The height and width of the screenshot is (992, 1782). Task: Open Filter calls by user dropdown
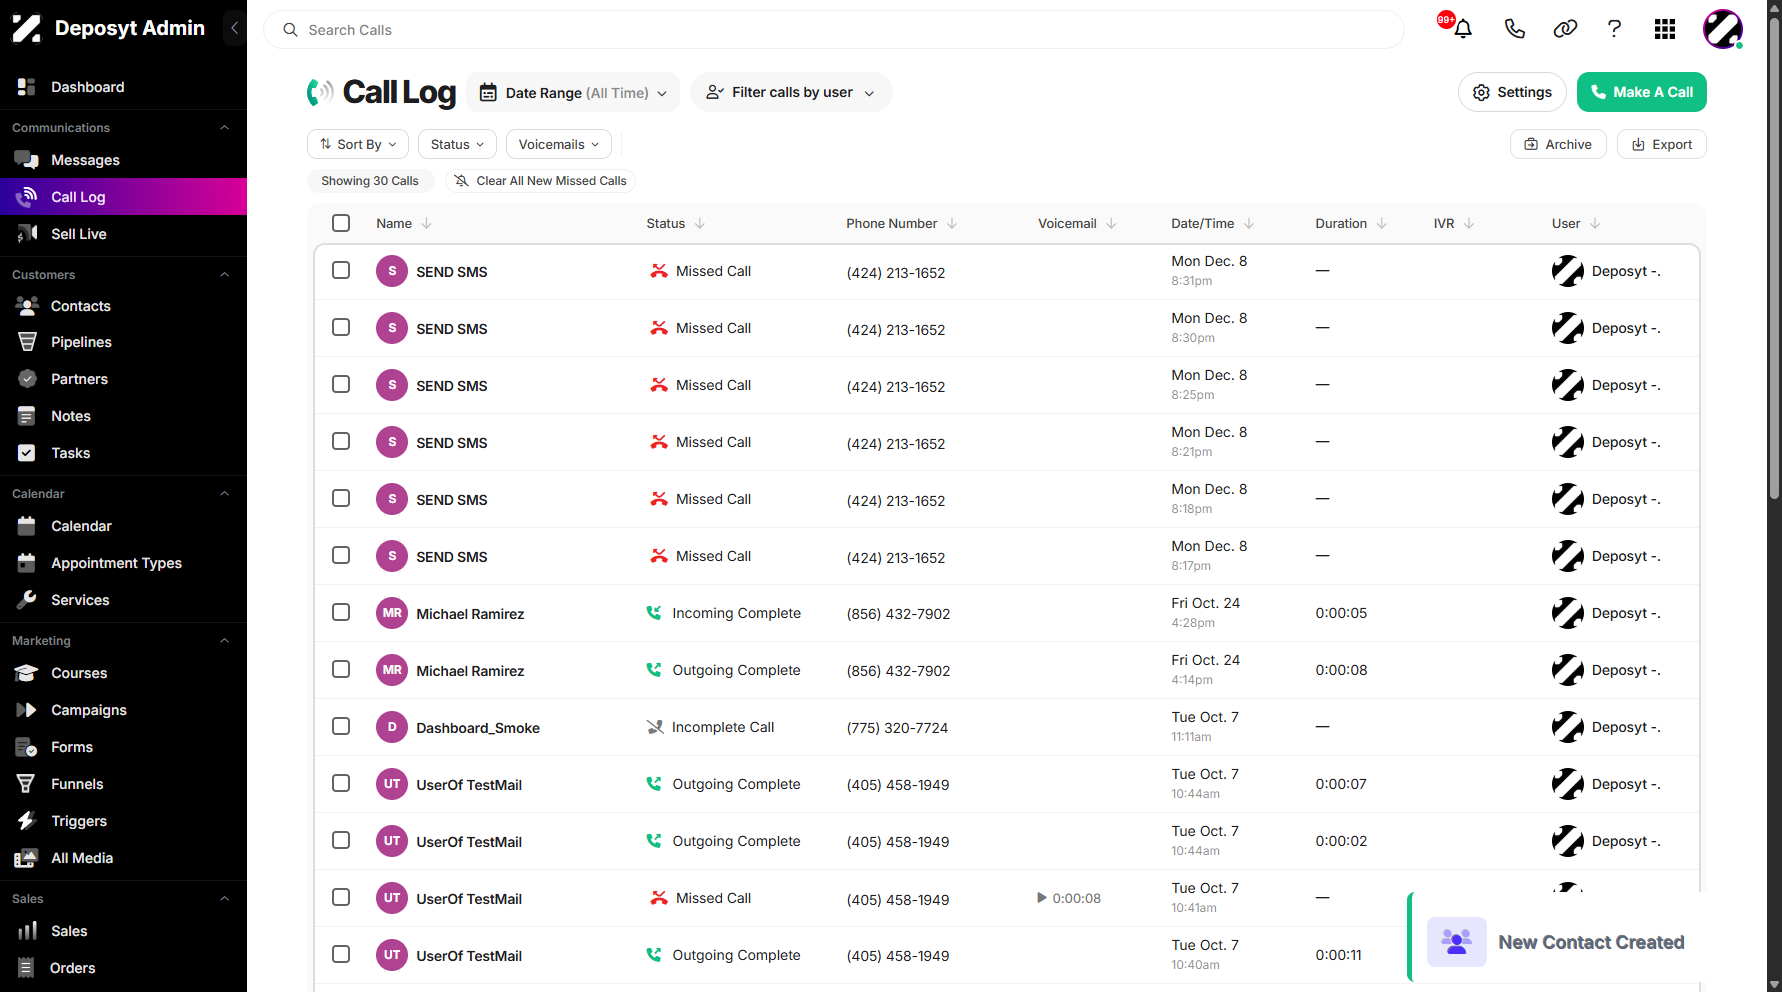tap(791, 92)
